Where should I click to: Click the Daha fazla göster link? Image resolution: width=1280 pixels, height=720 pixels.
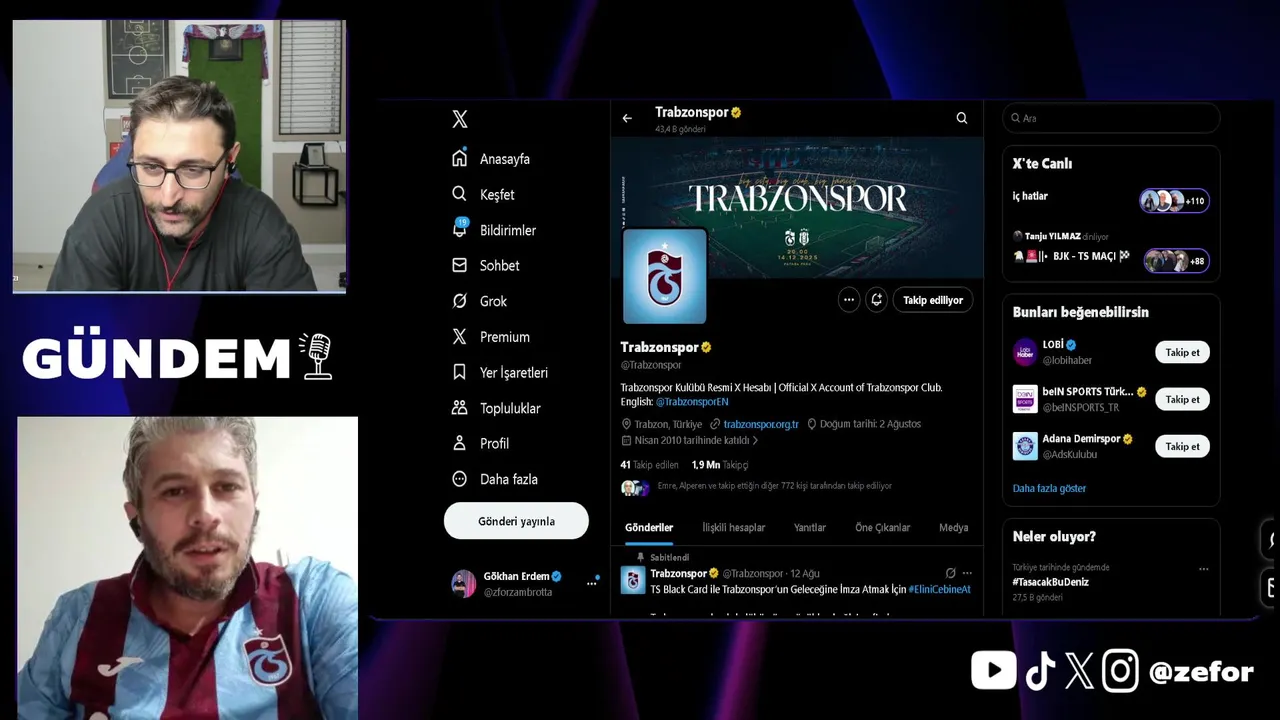(x=1049, y=488)
